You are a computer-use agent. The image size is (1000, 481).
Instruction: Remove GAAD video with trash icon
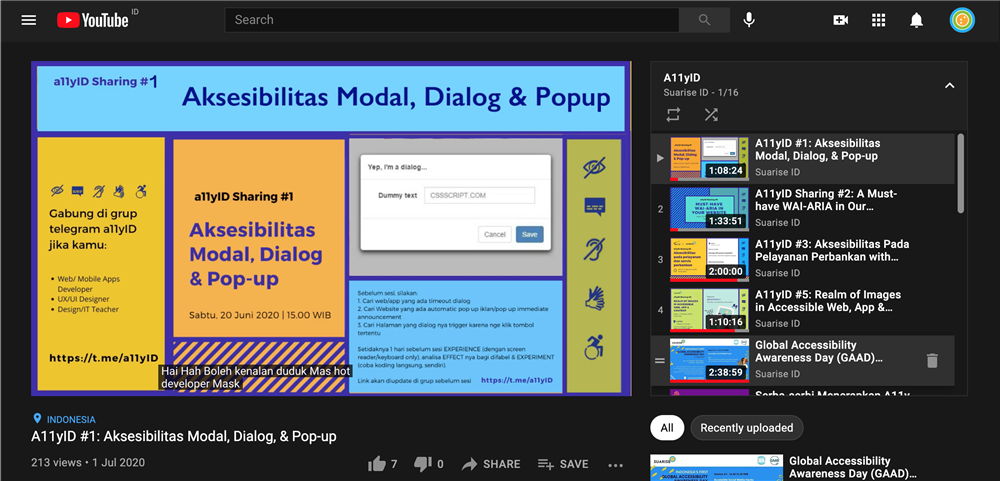pyautogui.click(x=932, y=361)
